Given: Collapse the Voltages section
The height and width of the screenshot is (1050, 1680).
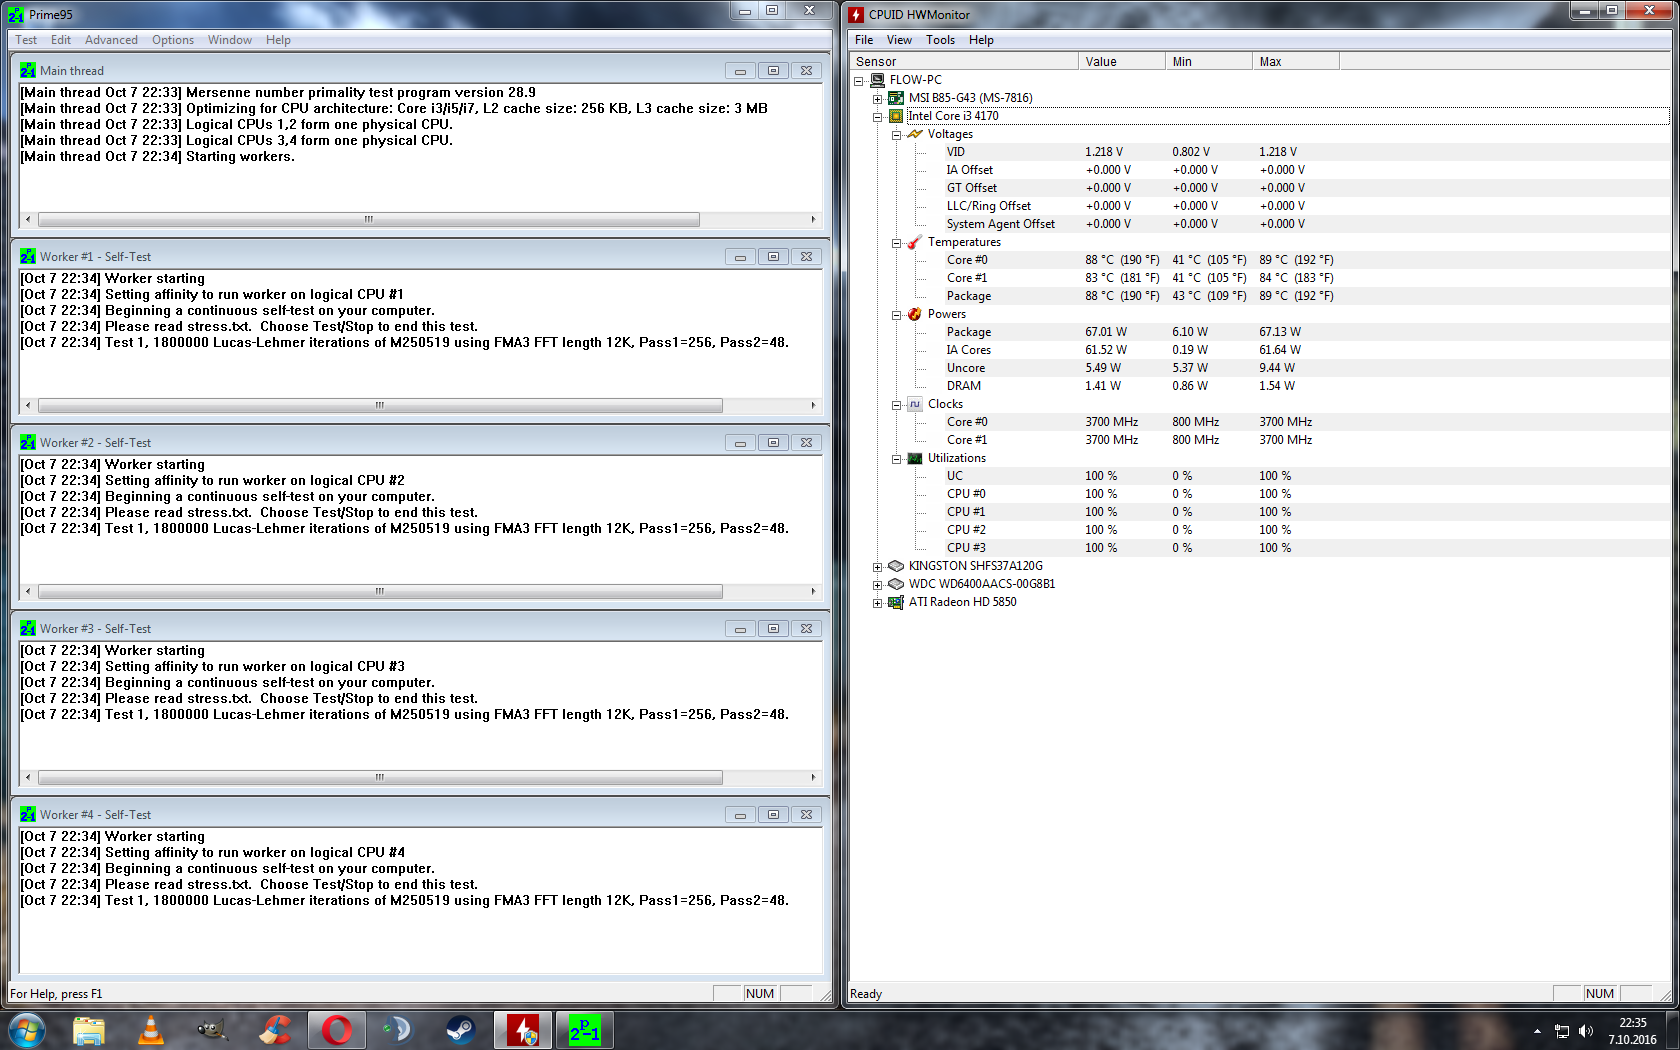Looking at the screenshot, I should pos(896,135).
